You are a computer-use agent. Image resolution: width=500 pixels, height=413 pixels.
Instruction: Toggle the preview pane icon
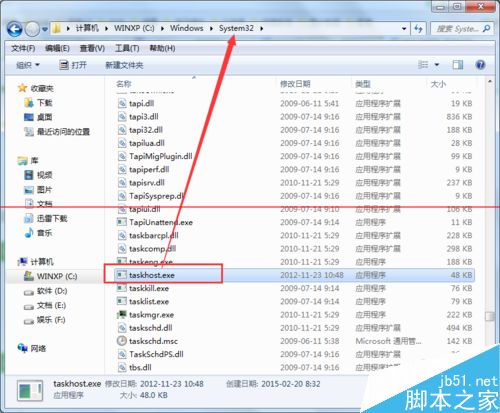tap(458, 65)
